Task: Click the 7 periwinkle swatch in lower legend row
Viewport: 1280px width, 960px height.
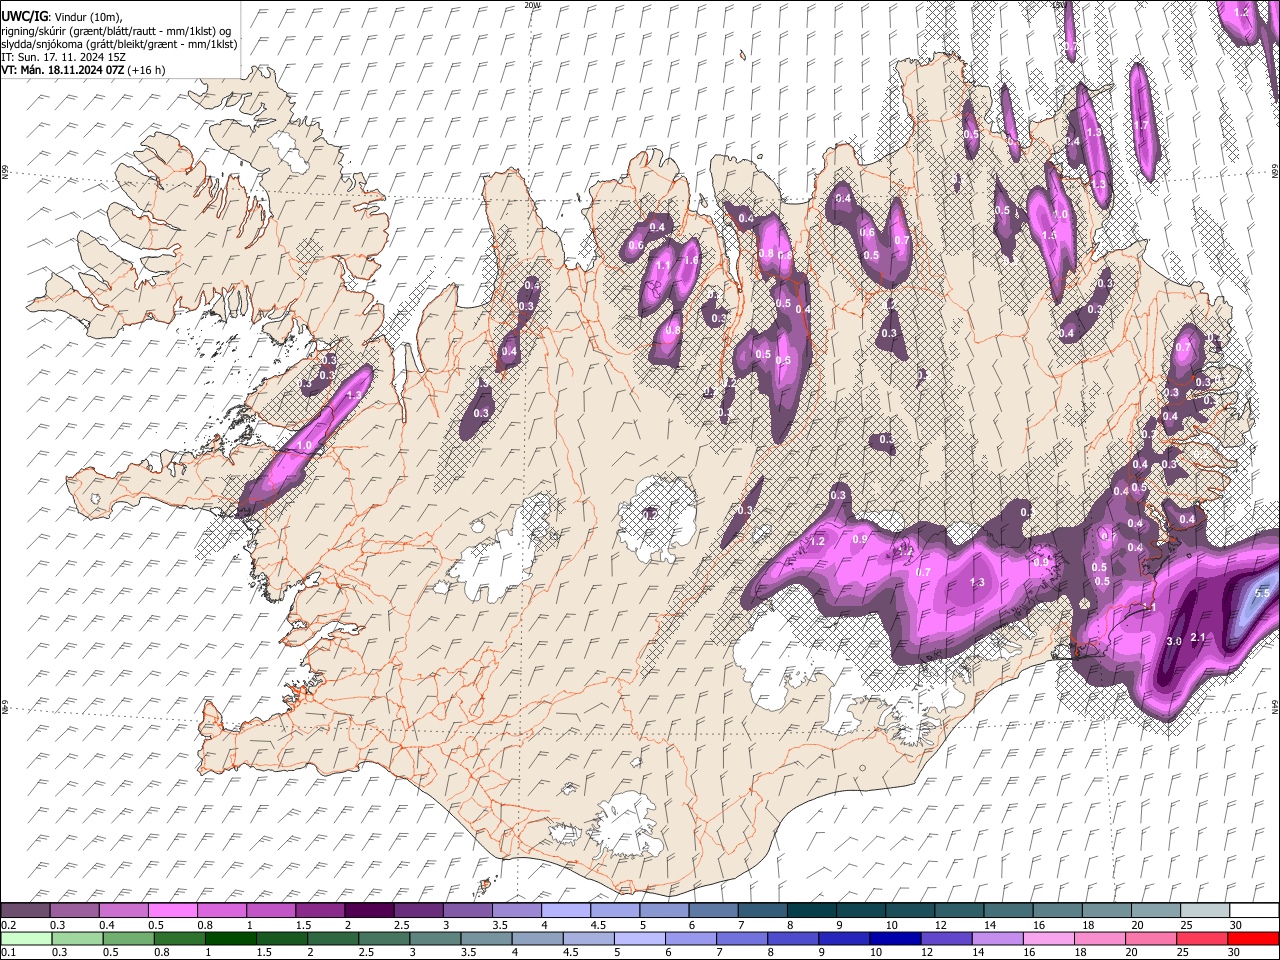Action: coord(743,939)
